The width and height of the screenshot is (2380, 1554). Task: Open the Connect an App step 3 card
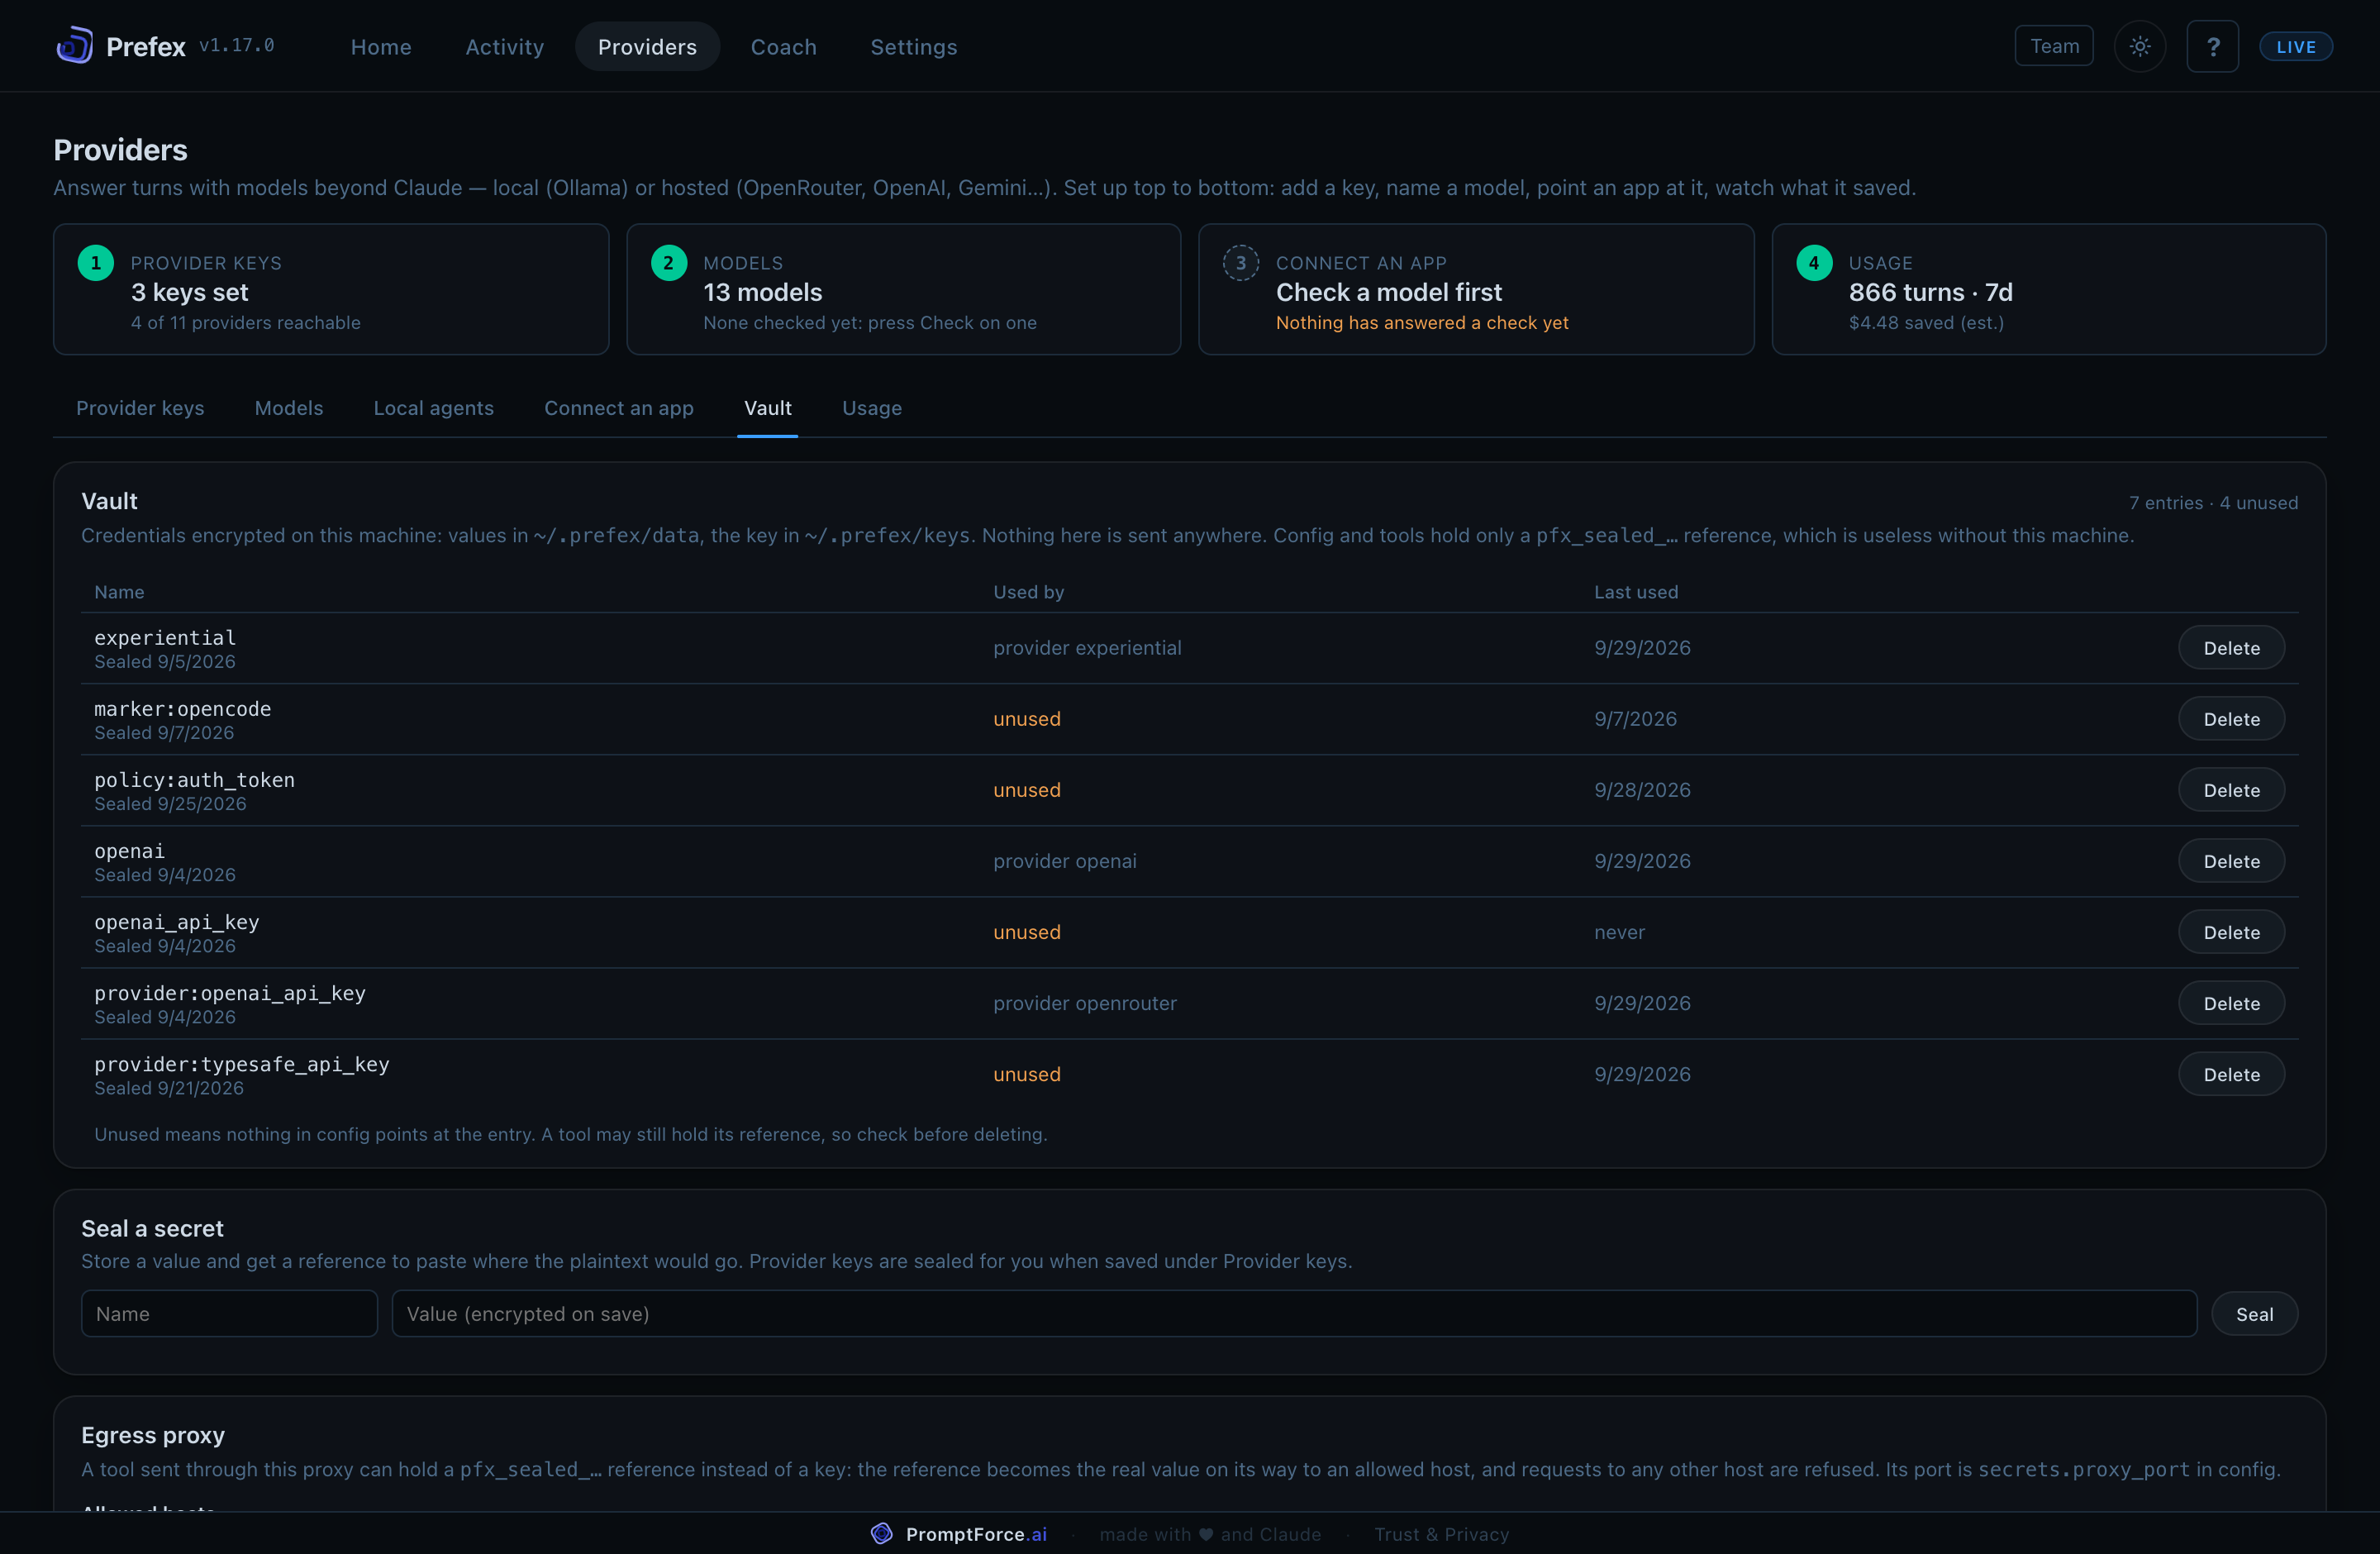pos(1476,289)
